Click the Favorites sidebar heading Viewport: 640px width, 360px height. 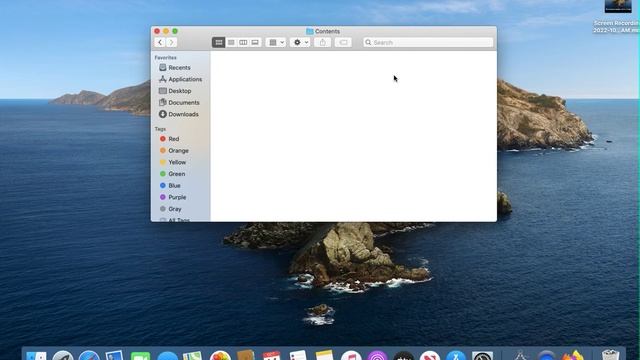(165, 58)
